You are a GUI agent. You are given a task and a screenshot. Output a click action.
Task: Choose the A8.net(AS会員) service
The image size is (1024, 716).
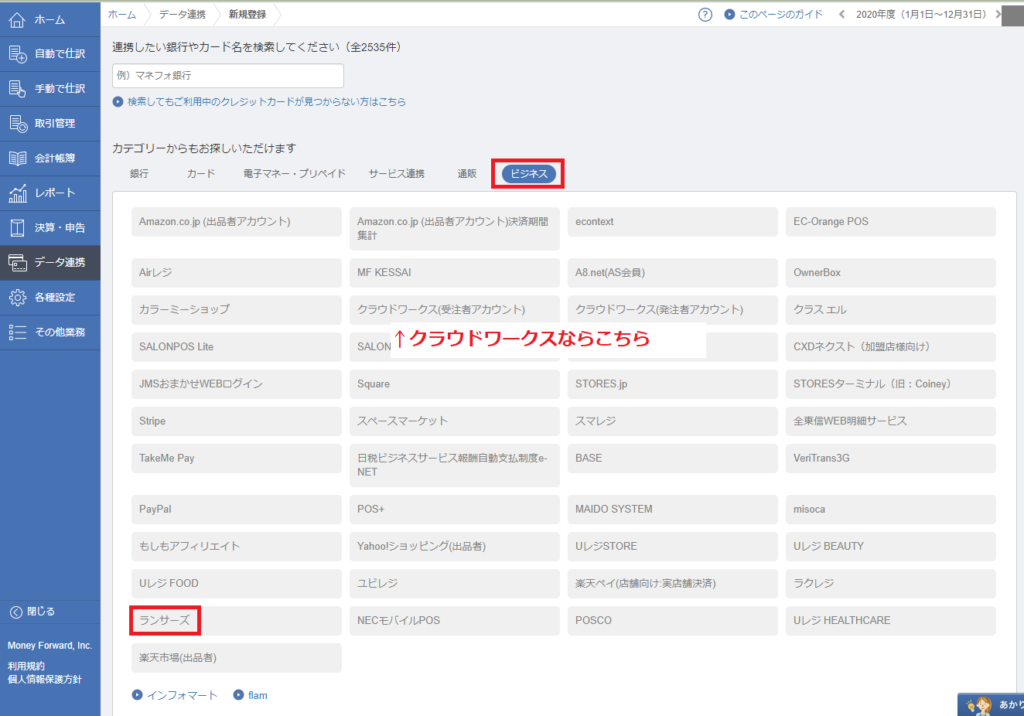[673, 273]
